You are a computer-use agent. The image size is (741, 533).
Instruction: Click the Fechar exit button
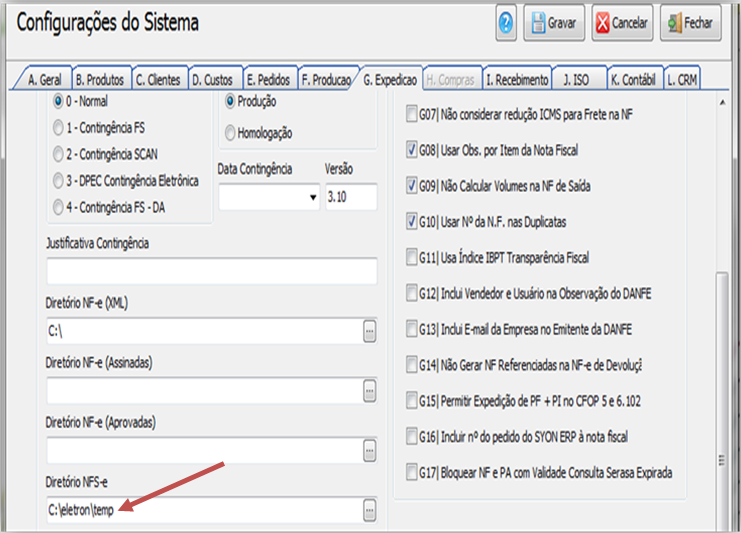point(690,22)
